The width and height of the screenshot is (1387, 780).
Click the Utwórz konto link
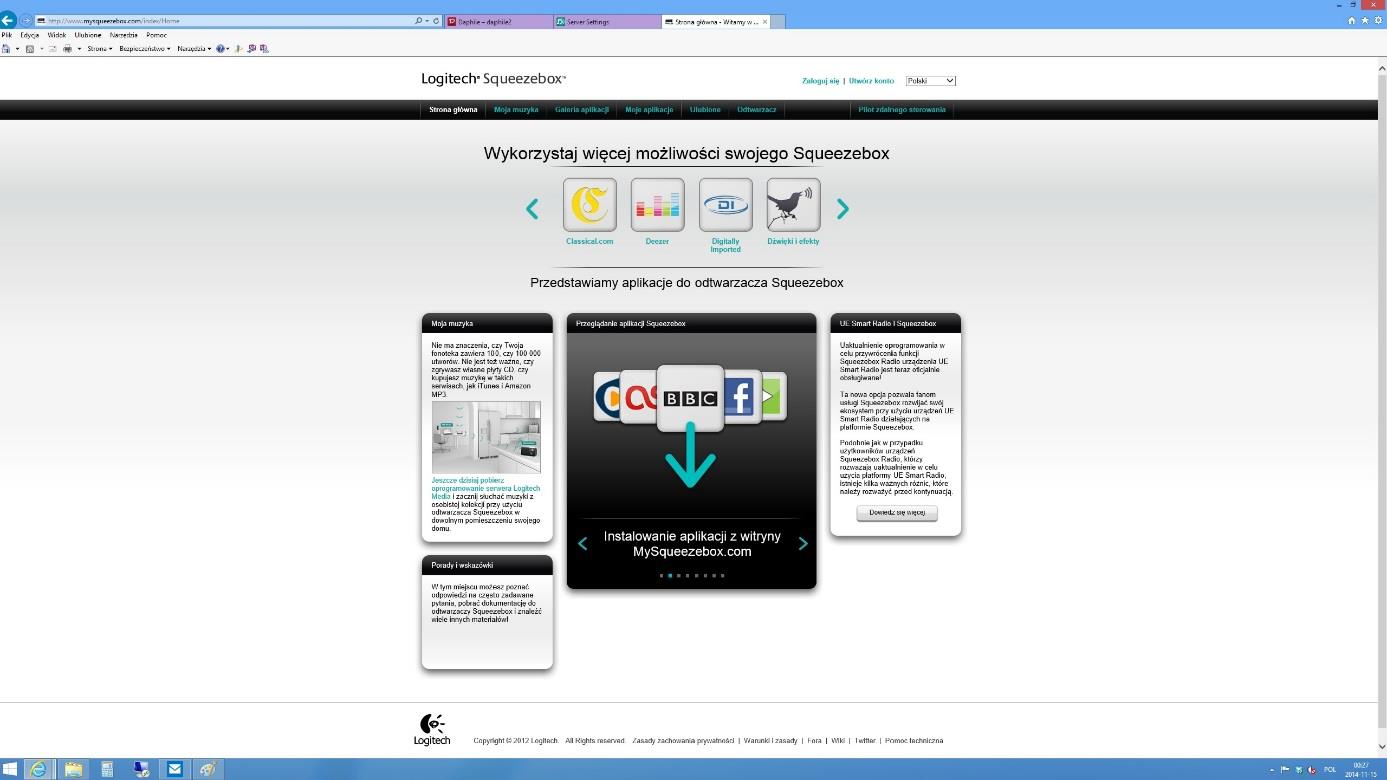click(x=871, y=81)
